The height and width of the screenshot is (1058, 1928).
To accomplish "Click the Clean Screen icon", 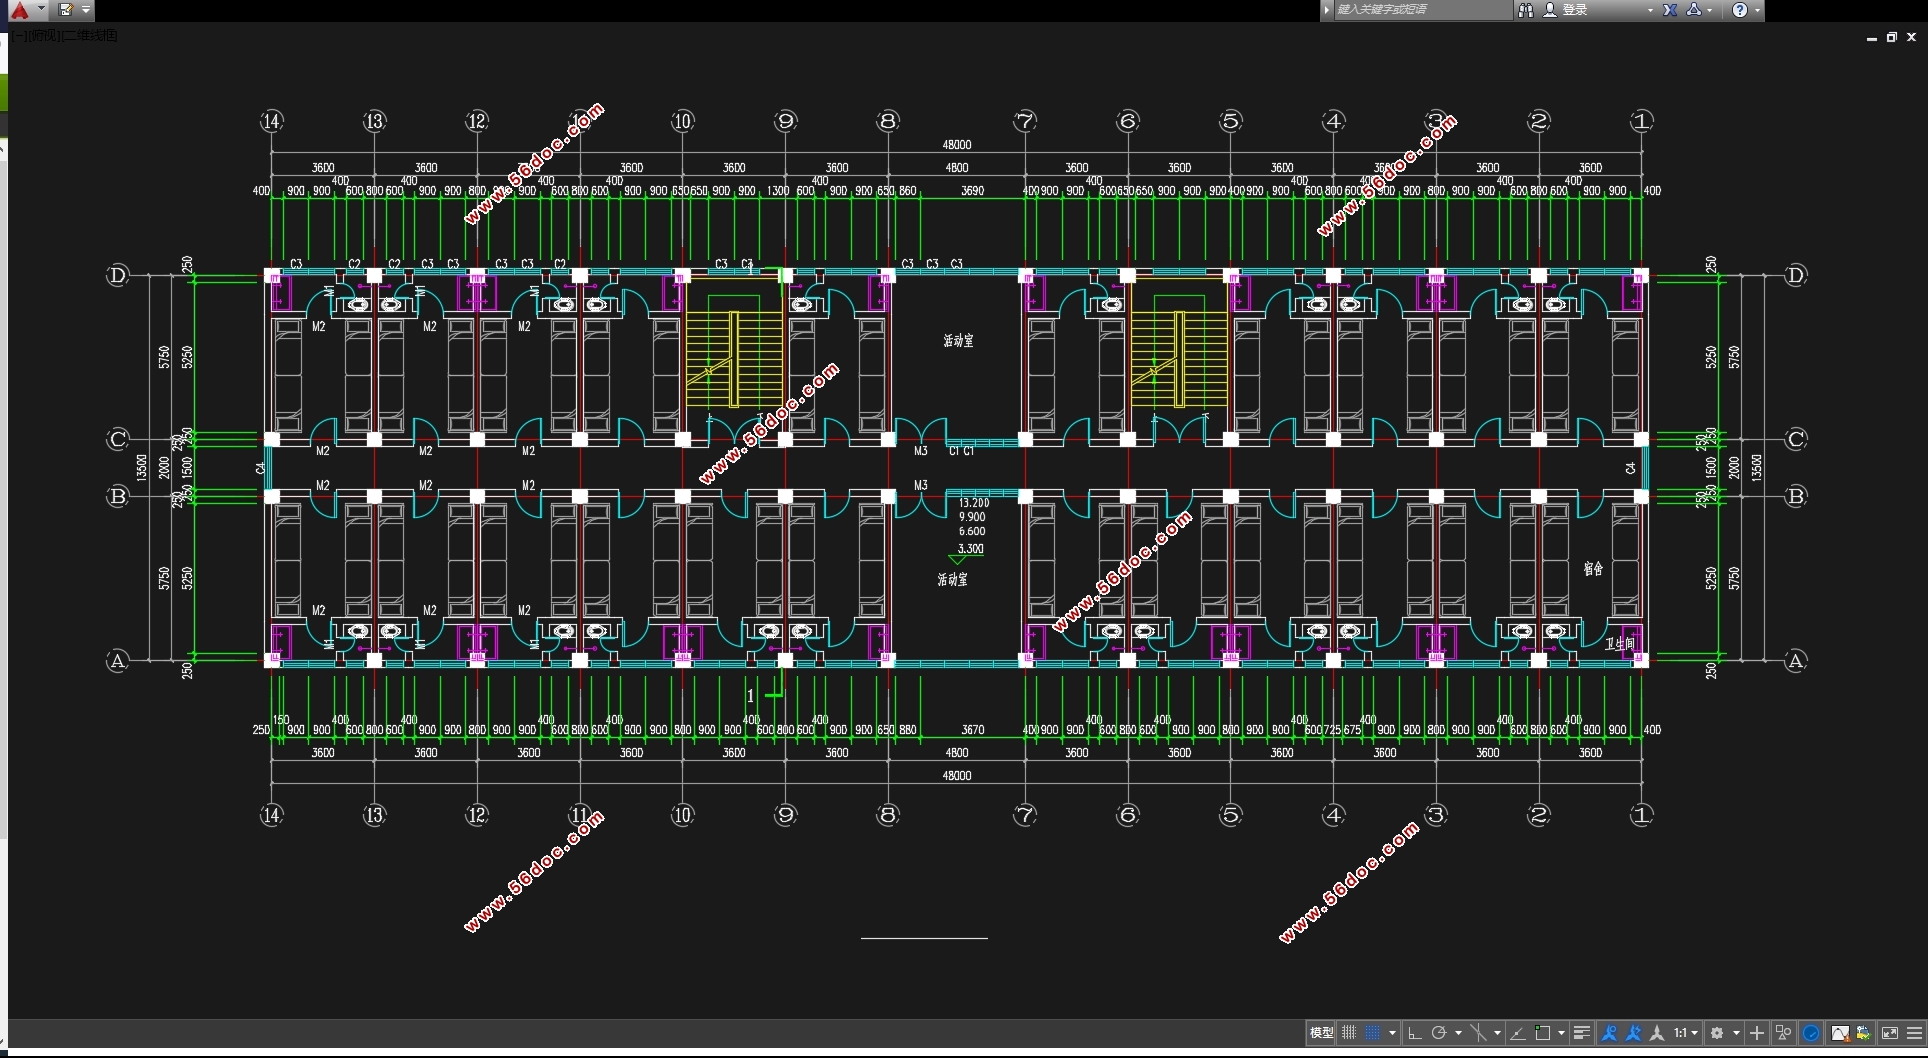I will 1890,1033.
